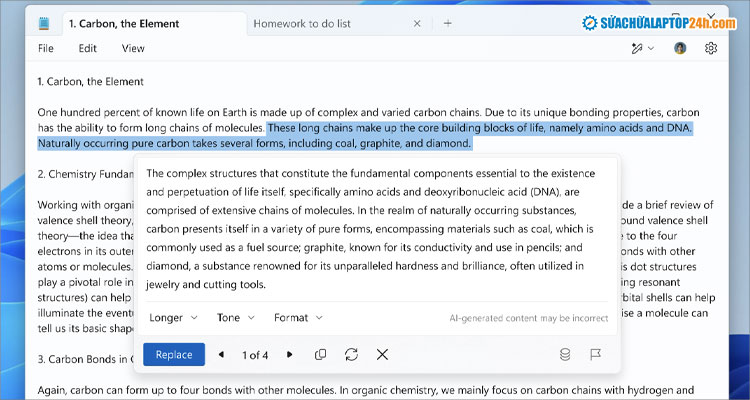
Task: Report the rewrite using the flag icon
Action: pos(595,354)
